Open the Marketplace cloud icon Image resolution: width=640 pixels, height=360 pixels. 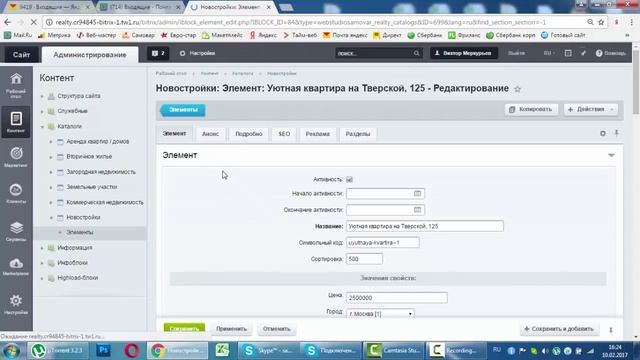click(16, 267)
